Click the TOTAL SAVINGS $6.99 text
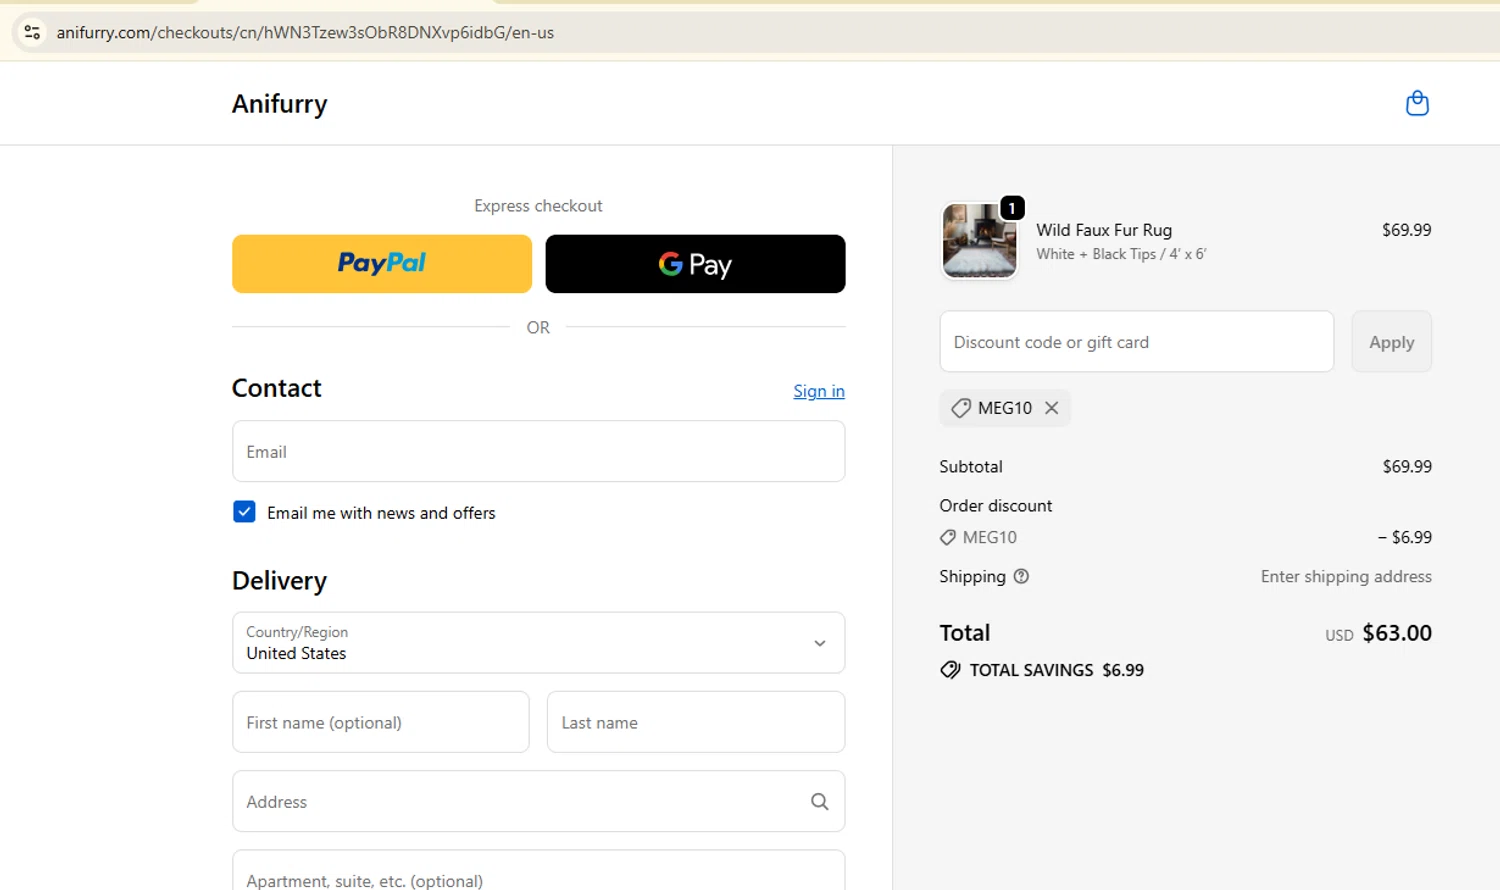Image resolution: width=1500 pixels, height=890 pixels. (x=1056, y=670)
